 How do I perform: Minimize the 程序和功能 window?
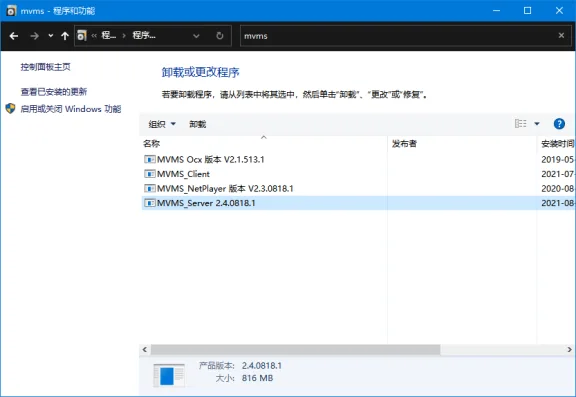click(x=496, y=11)
